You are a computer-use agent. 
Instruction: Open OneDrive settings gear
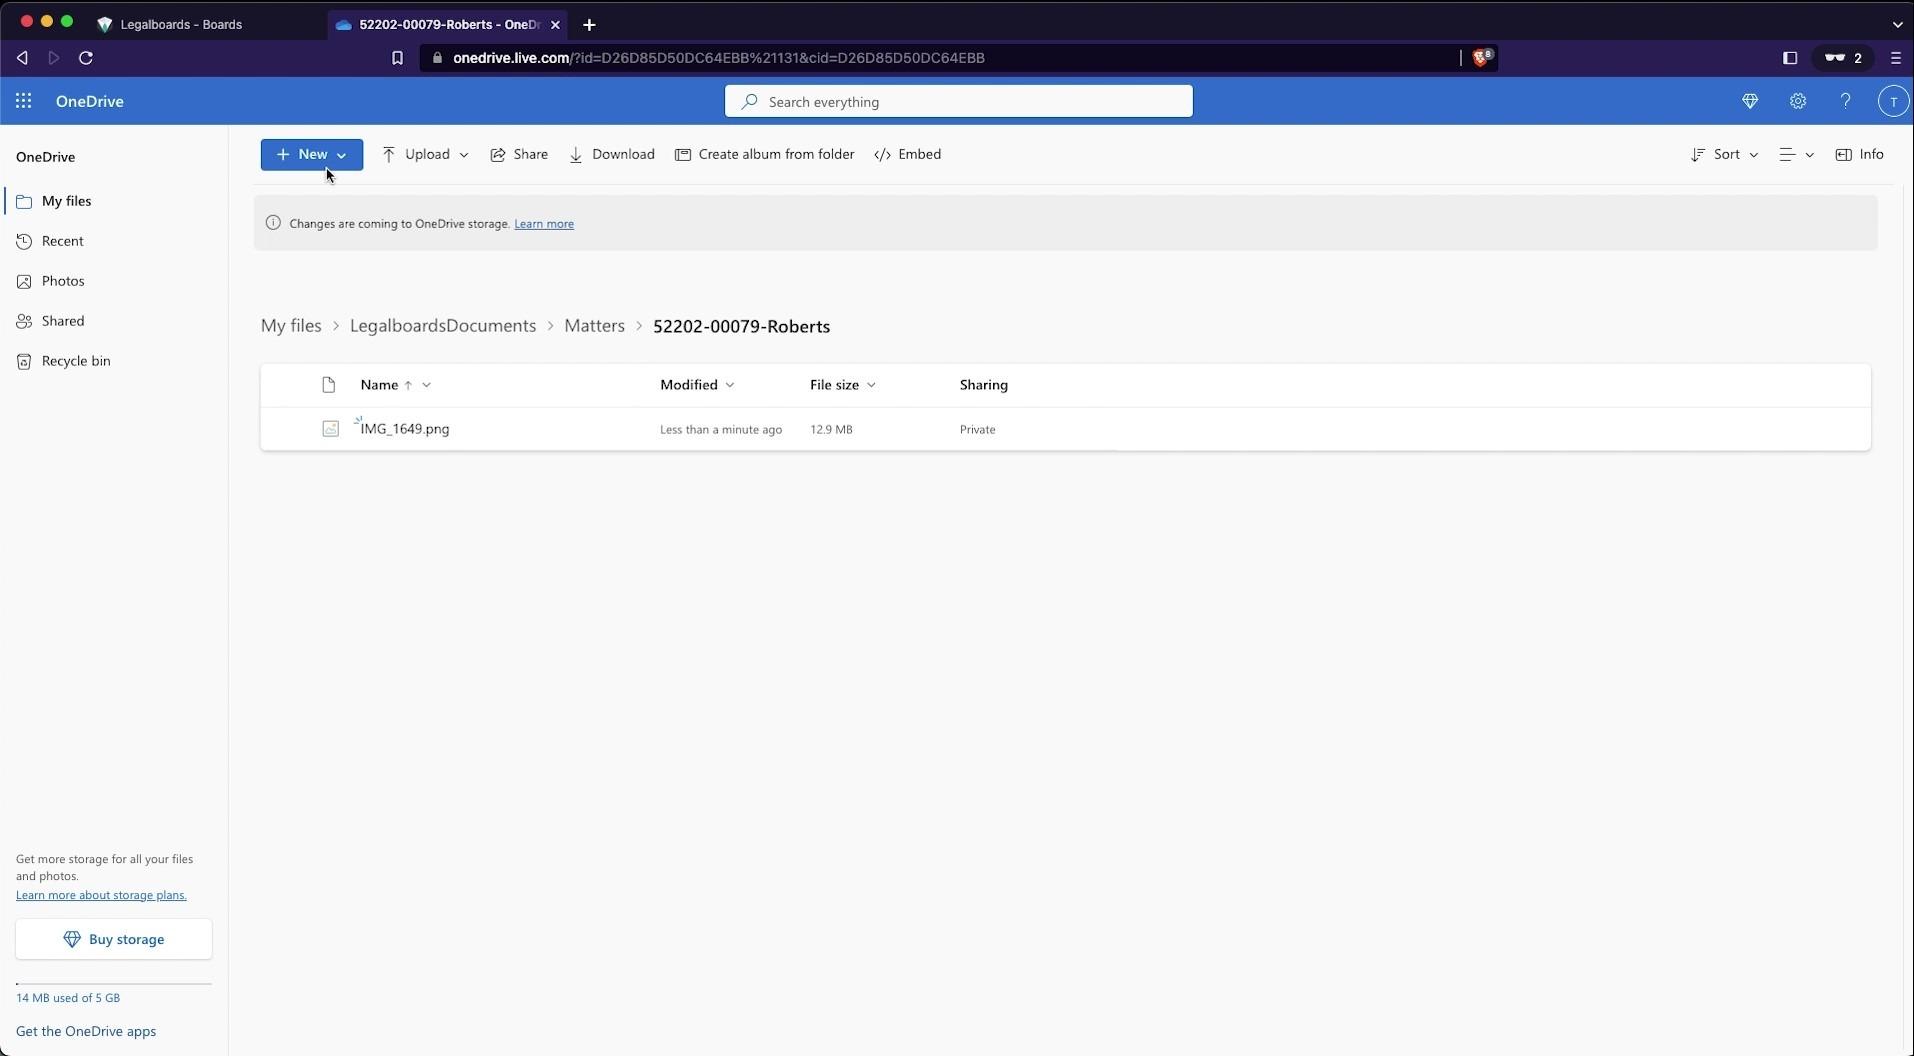tap(1797, 101)
